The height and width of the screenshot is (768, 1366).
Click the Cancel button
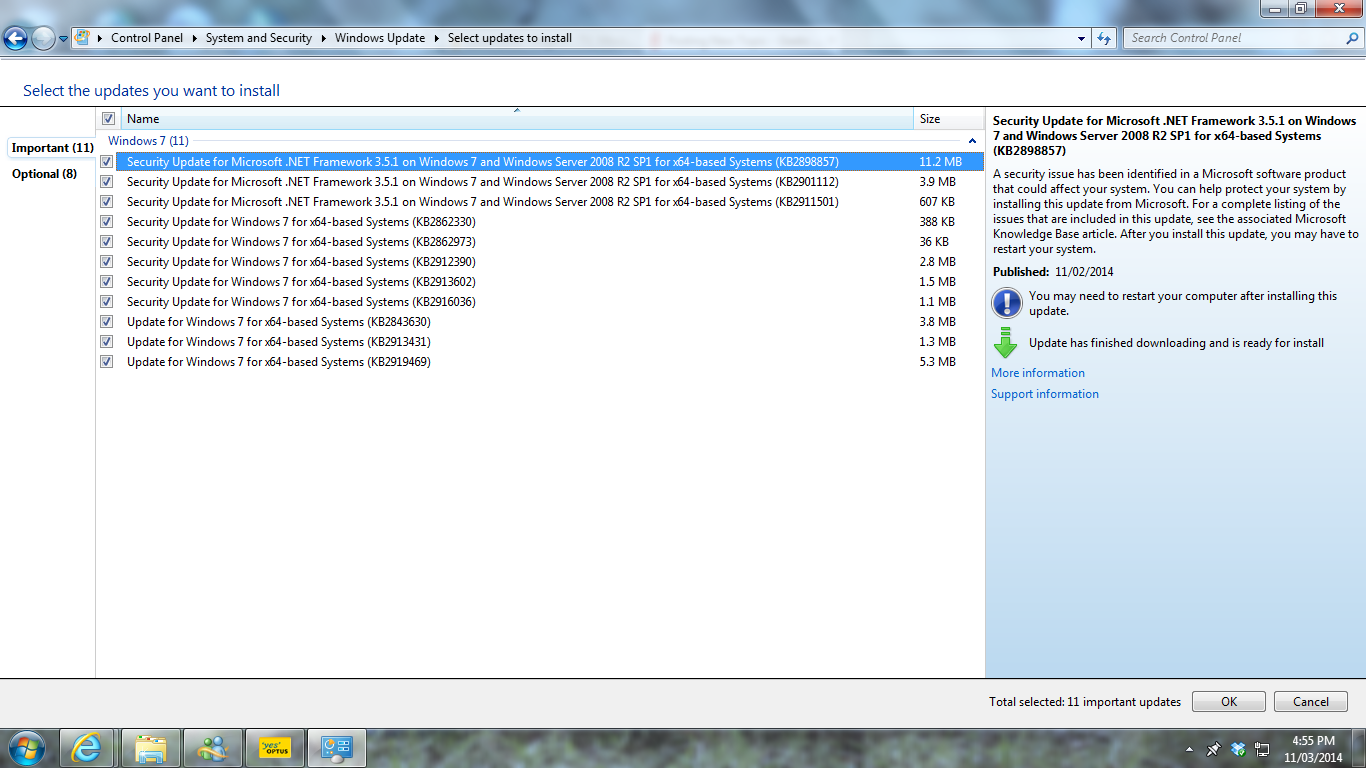point(1311,702)
